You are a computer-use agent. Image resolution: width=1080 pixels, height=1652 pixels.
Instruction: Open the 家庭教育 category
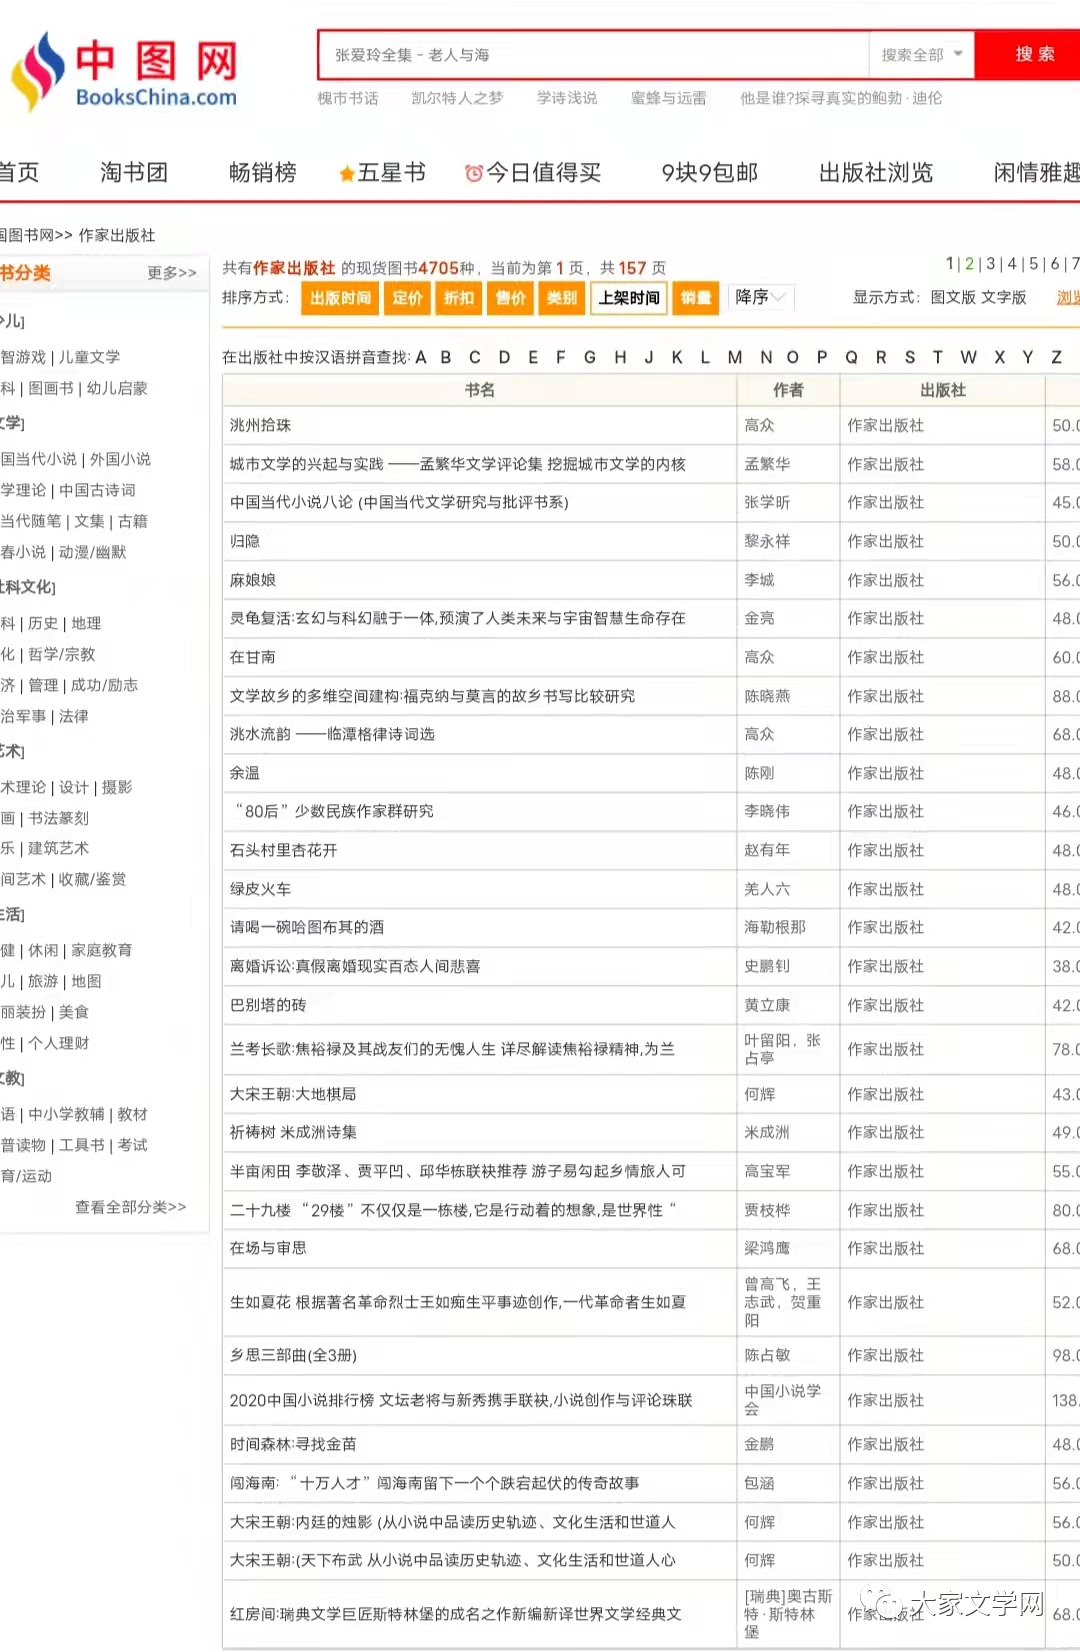coord(102,950)
